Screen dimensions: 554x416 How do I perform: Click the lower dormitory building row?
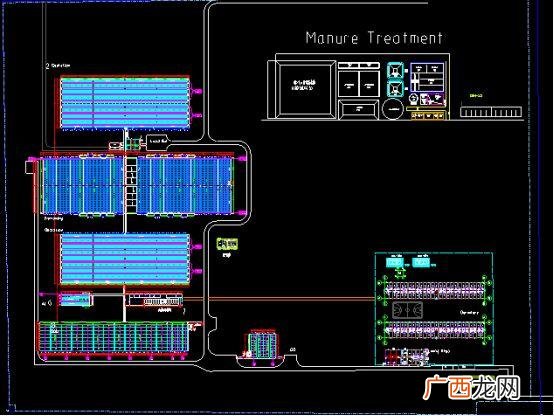435,330
